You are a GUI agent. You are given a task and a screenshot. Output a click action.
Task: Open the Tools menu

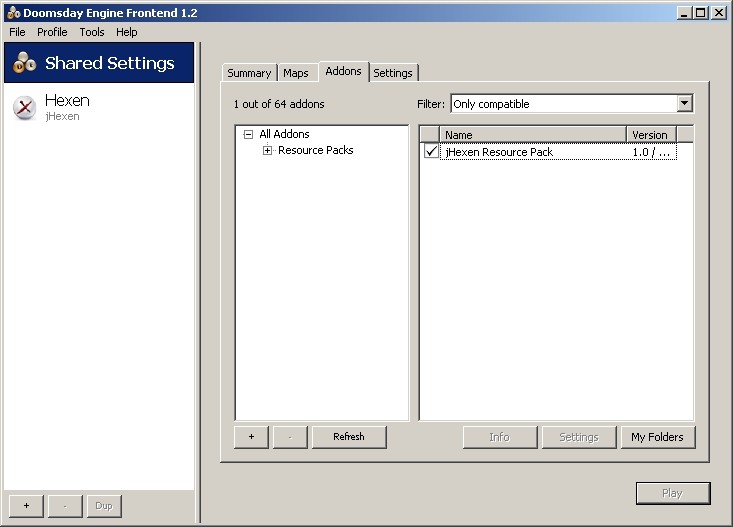[92, 32]
